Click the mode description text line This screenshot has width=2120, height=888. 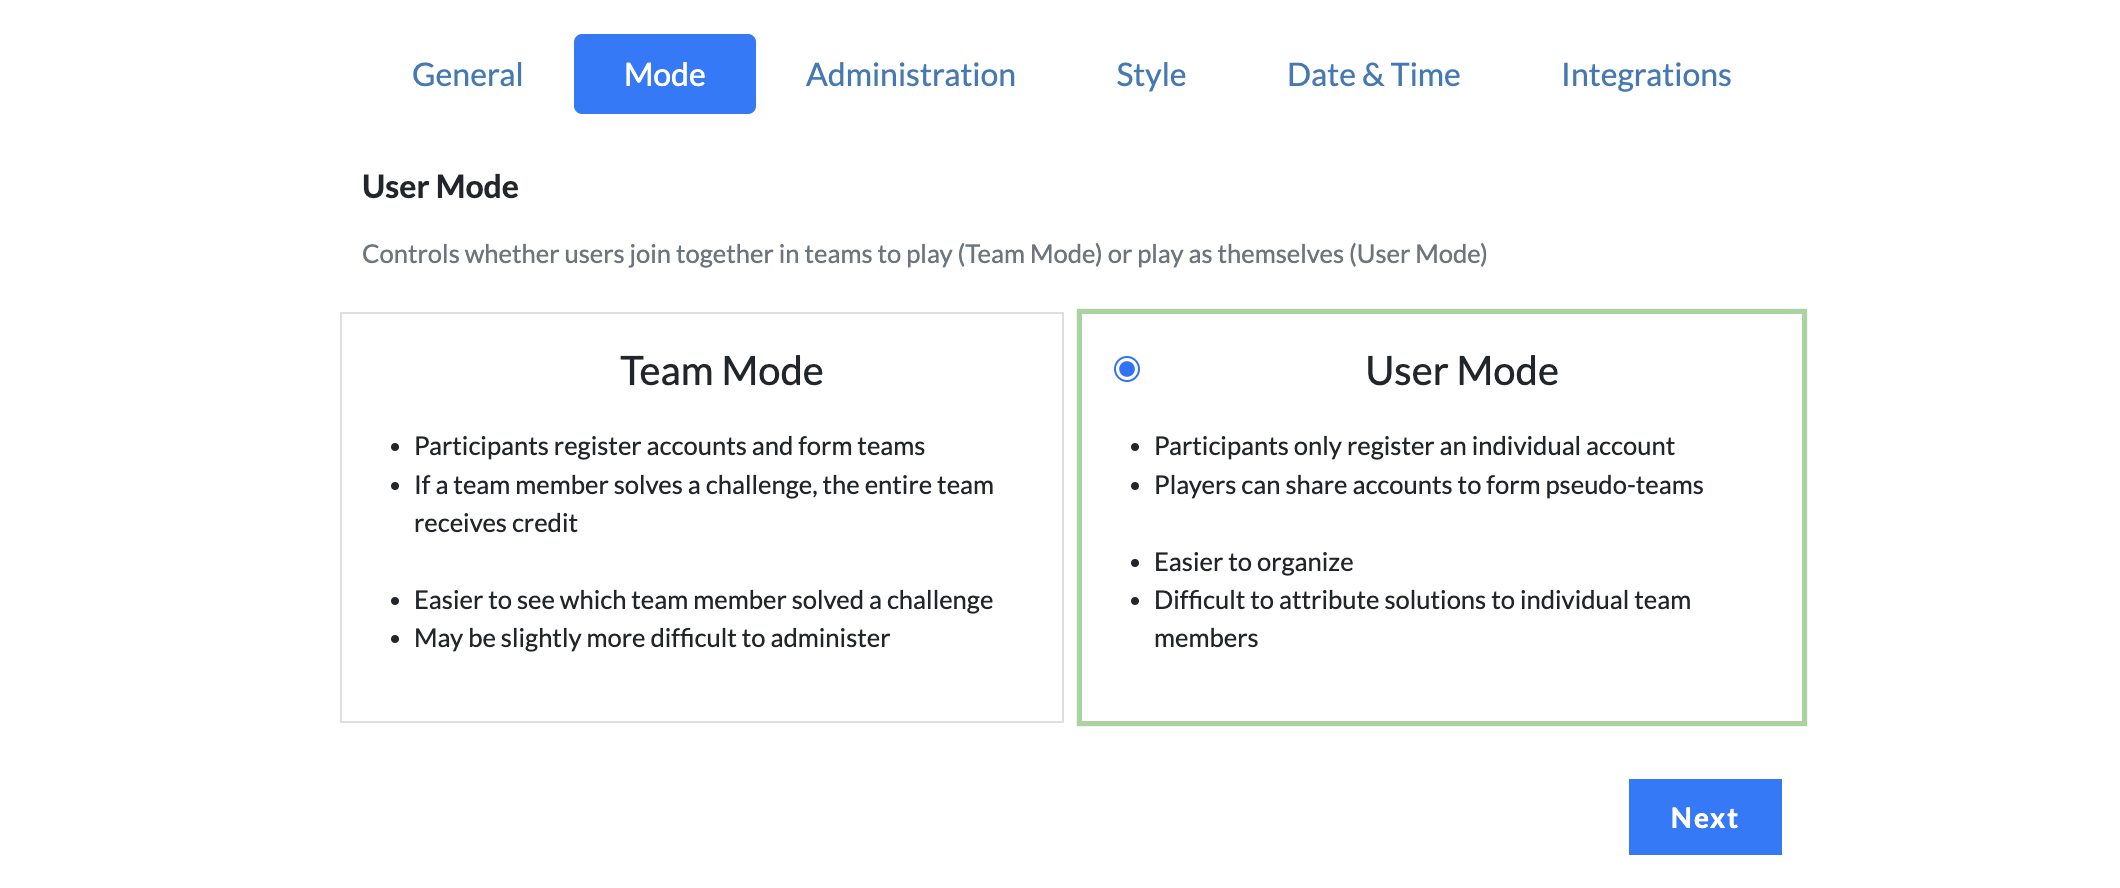tap(924, 254)
